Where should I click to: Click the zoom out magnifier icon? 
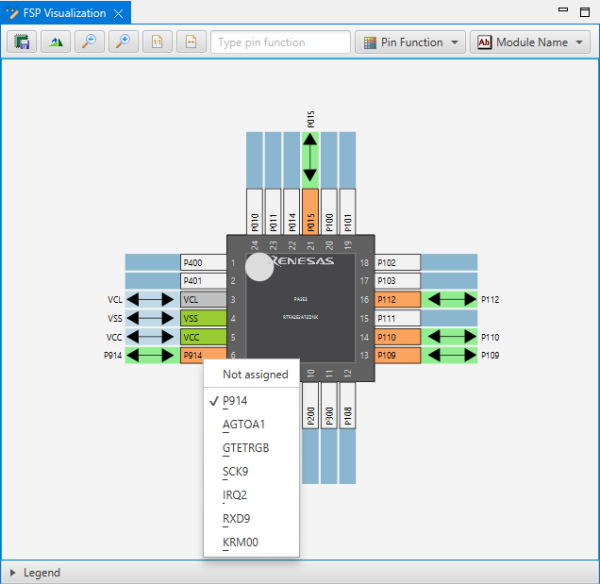coord(89,42)
